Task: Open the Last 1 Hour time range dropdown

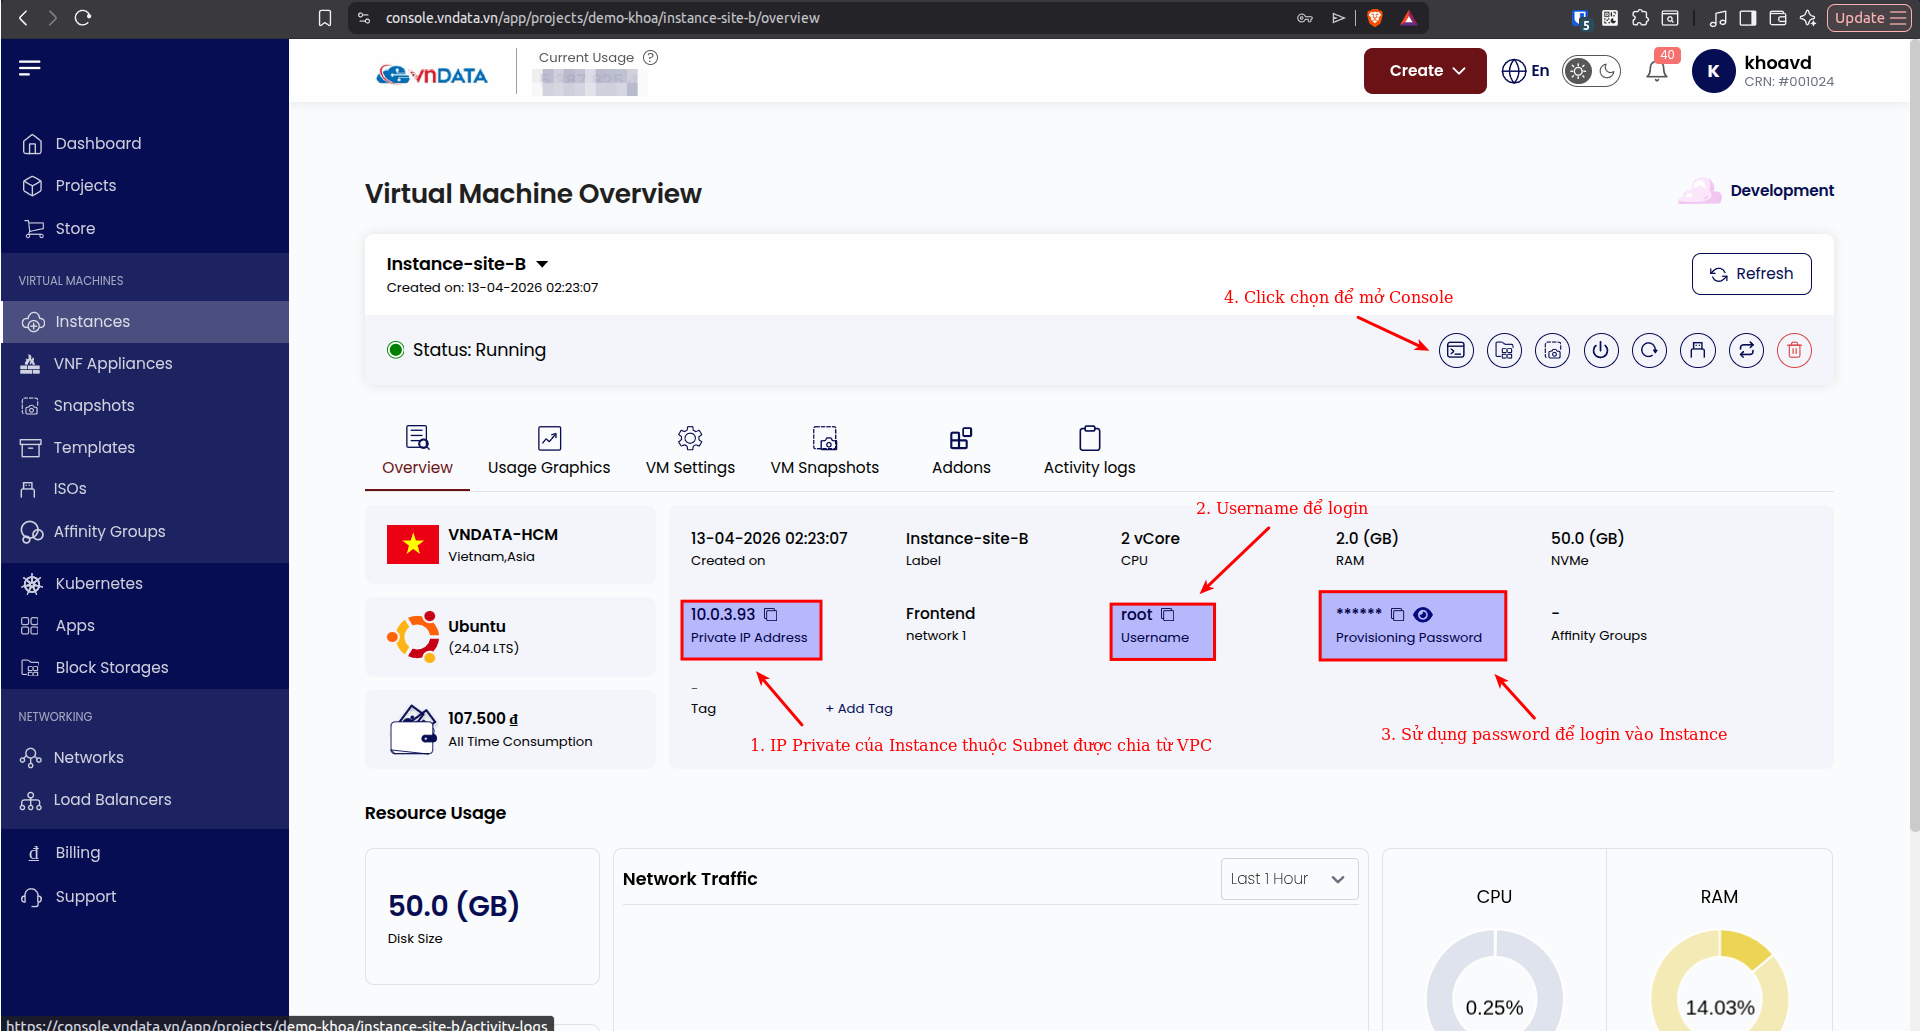Action: point(1289,879)
